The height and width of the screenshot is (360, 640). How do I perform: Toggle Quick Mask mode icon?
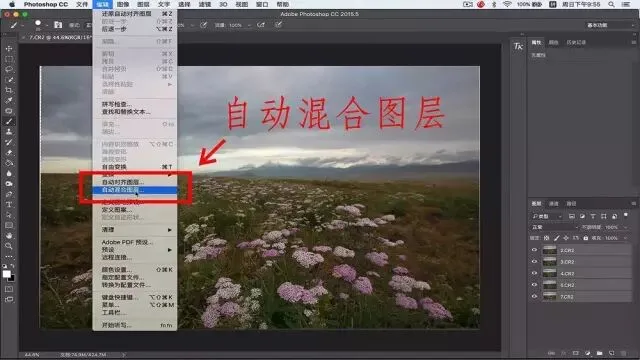tap(9, 289)
